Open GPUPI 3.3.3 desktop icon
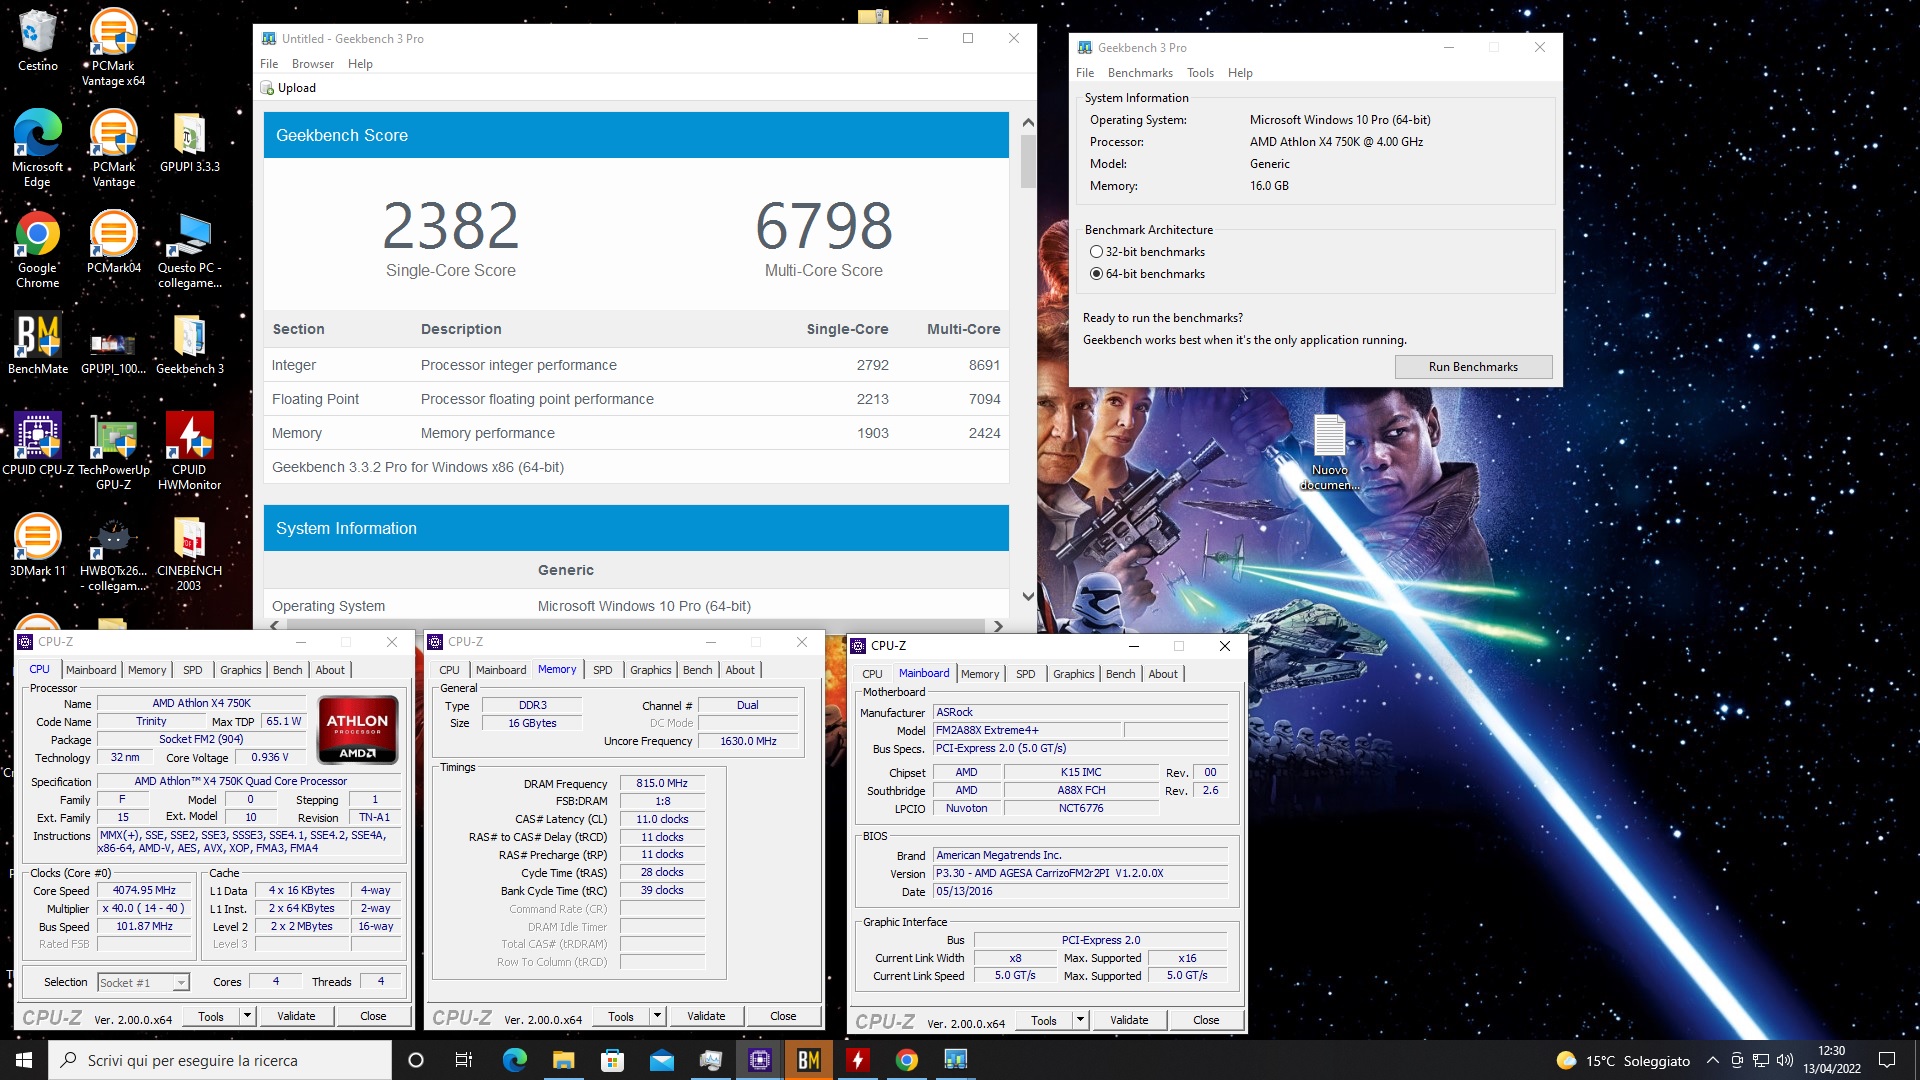 [x=189, y=141]
